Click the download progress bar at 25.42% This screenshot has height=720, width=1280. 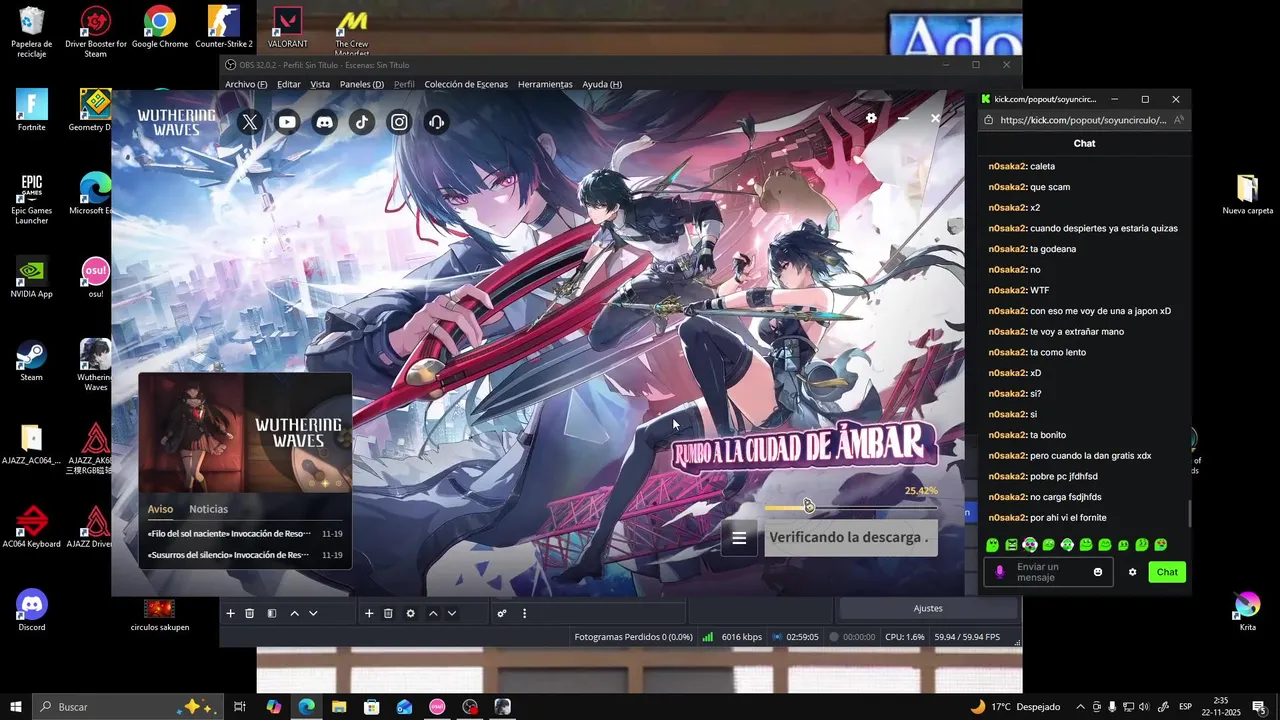tap(851, 507)
